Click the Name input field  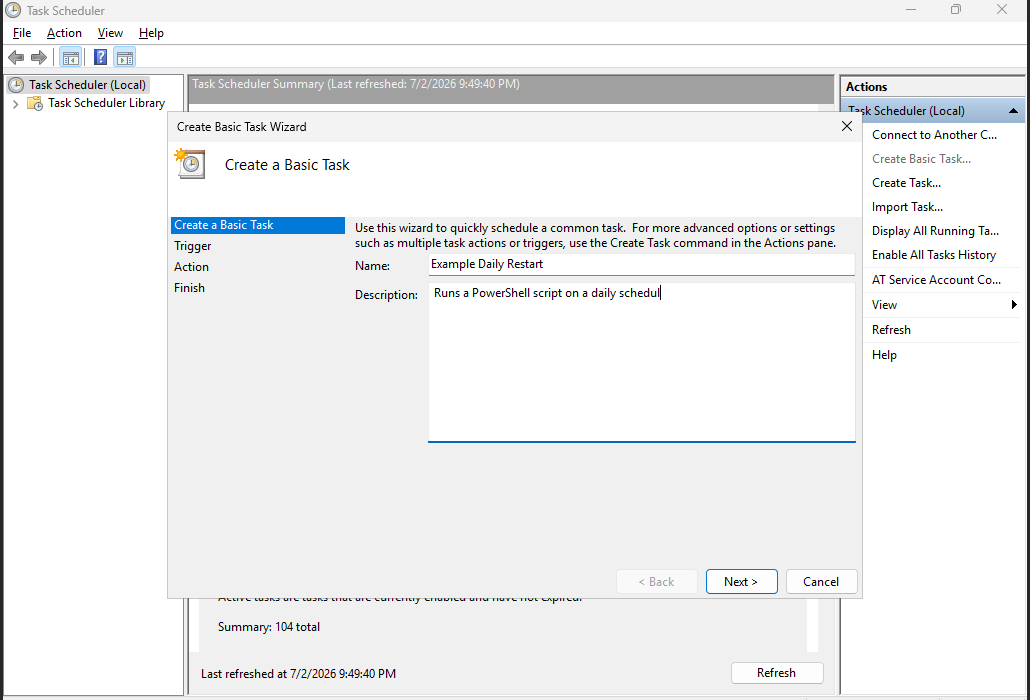pos(641,264)
